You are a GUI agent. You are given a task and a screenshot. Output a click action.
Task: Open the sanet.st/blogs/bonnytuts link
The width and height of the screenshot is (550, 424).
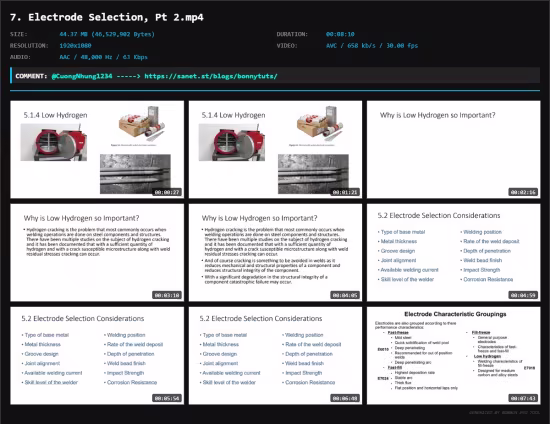click(x=211, y=76)
